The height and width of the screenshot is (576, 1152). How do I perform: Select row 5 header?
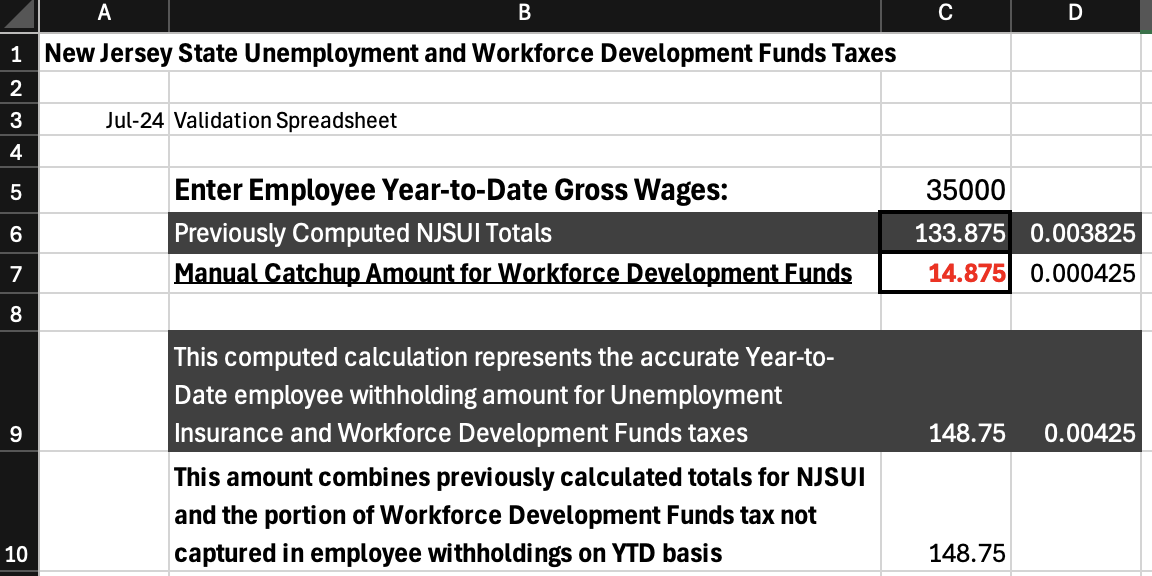pos(20,190)
